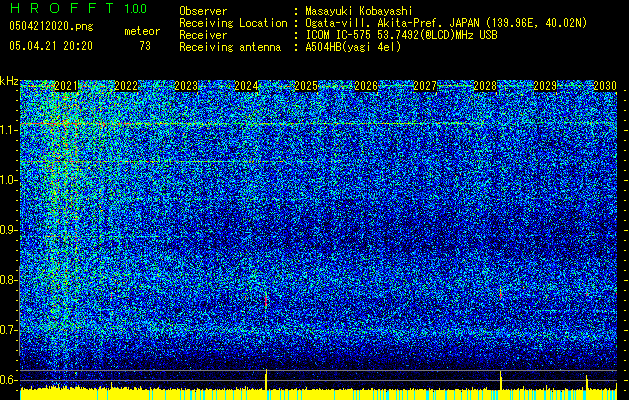
Task: Click the 2021 time marker
Action: [66, 86]
